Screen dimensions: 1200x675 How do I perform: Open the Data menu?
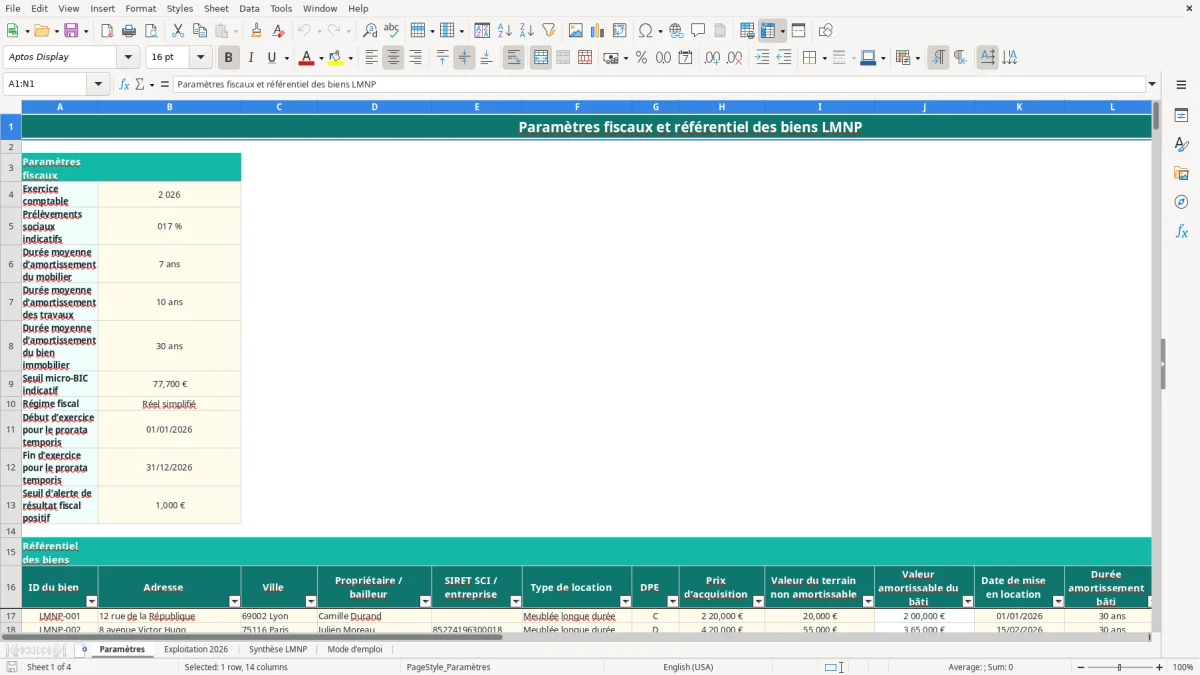[x=249, y=8]
